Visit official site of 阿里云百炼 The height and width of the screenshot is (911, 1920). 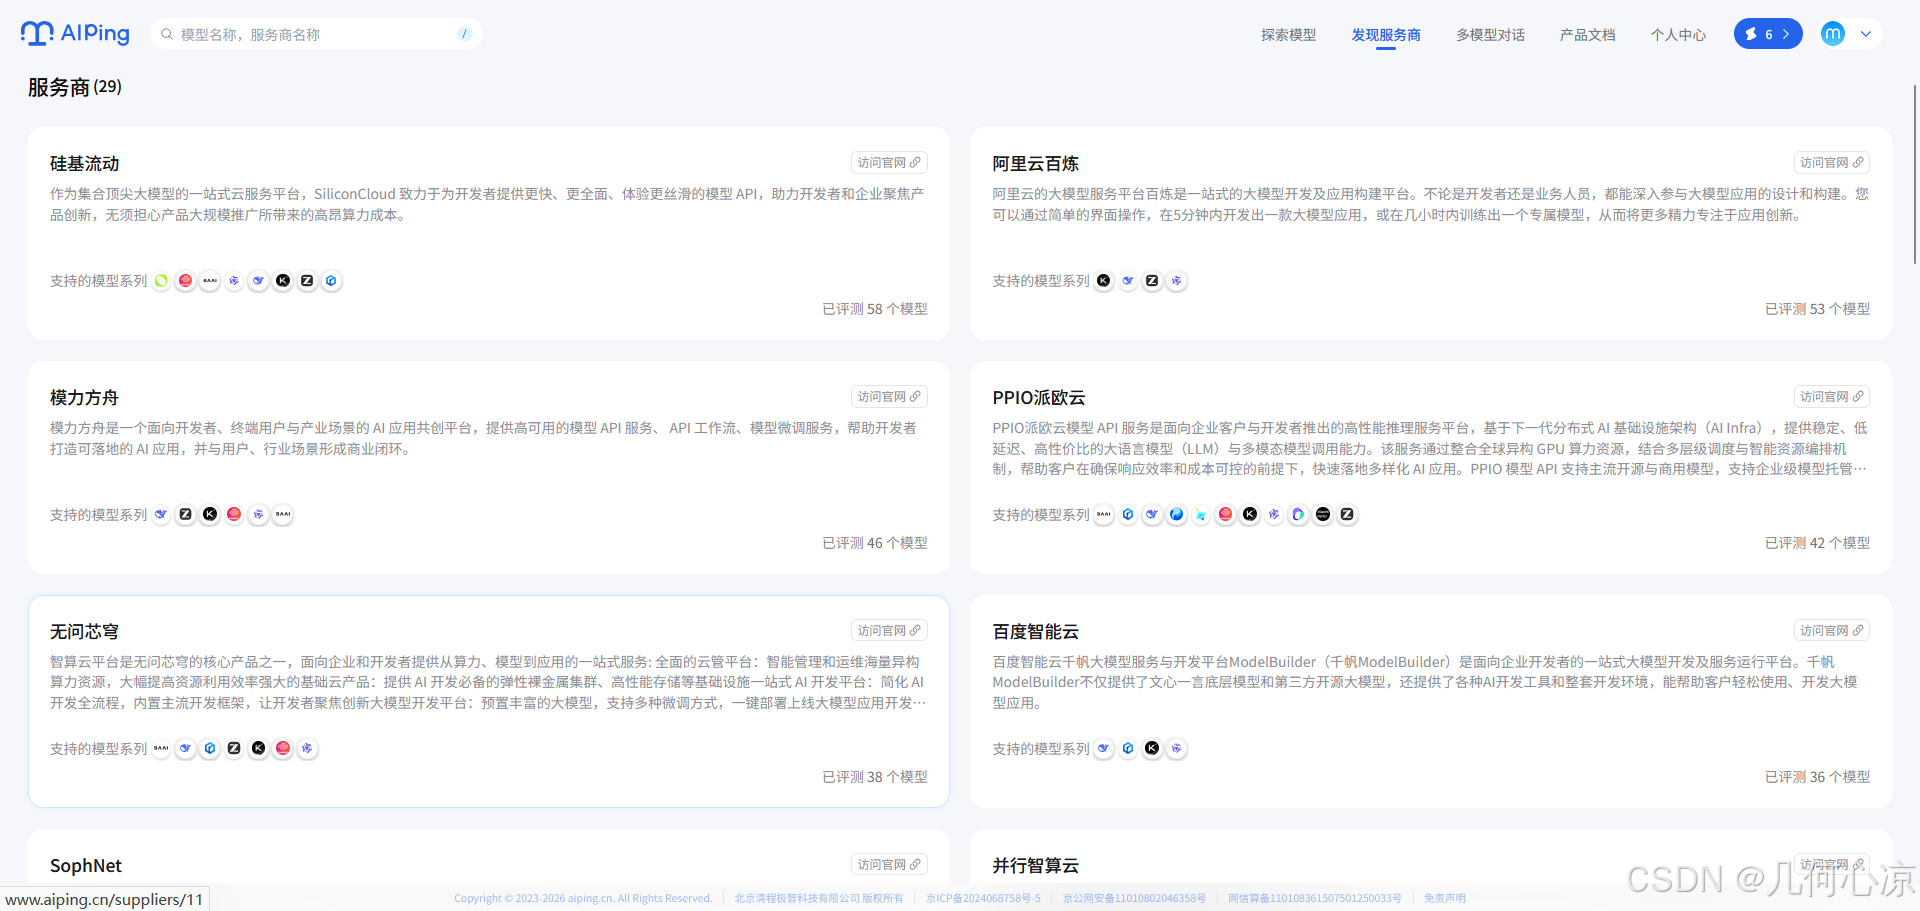[1832, 163]
